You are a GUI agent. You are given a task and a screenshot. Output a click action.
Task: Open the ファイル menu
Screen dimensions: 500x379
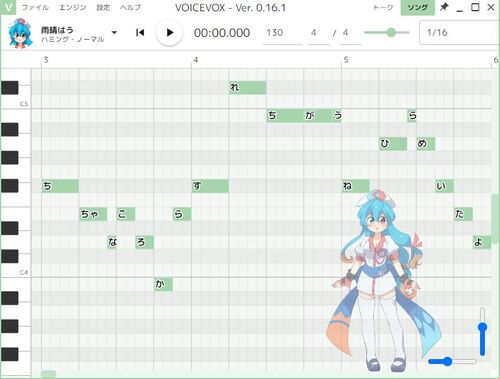pyautogui.click(x=35, y=7)
